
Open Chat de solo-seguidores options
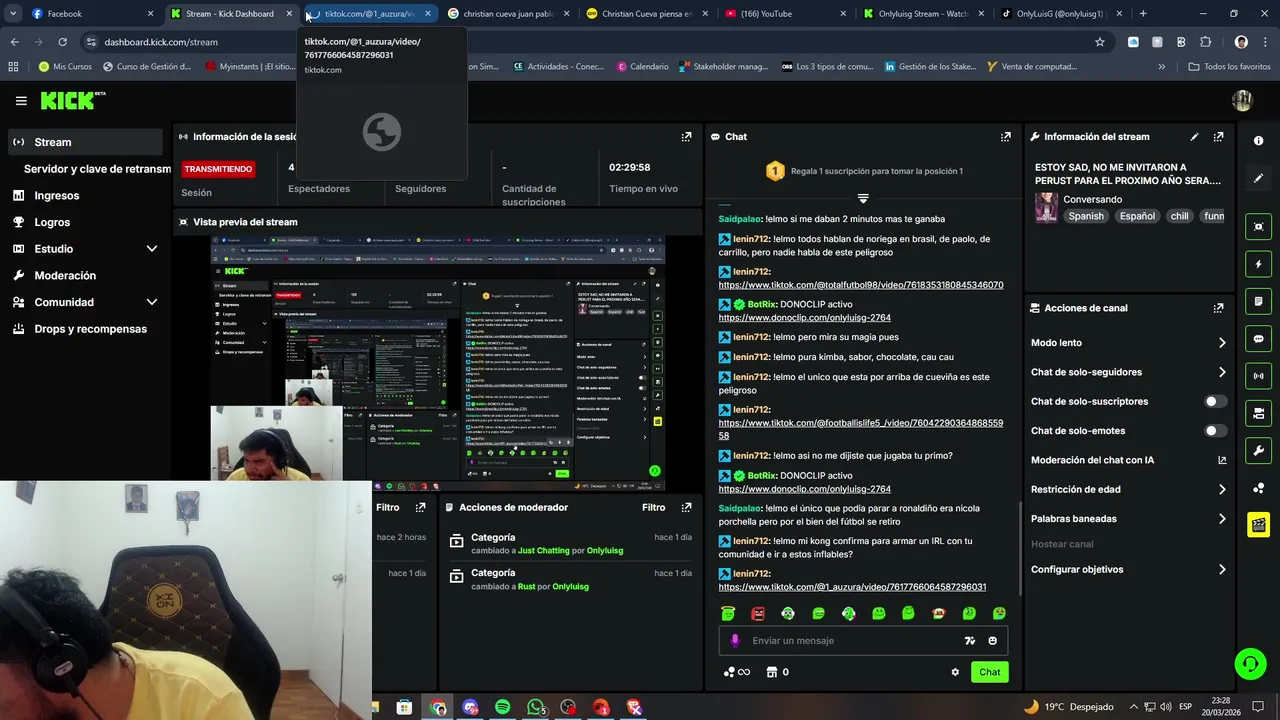(x=1128, y=372)
